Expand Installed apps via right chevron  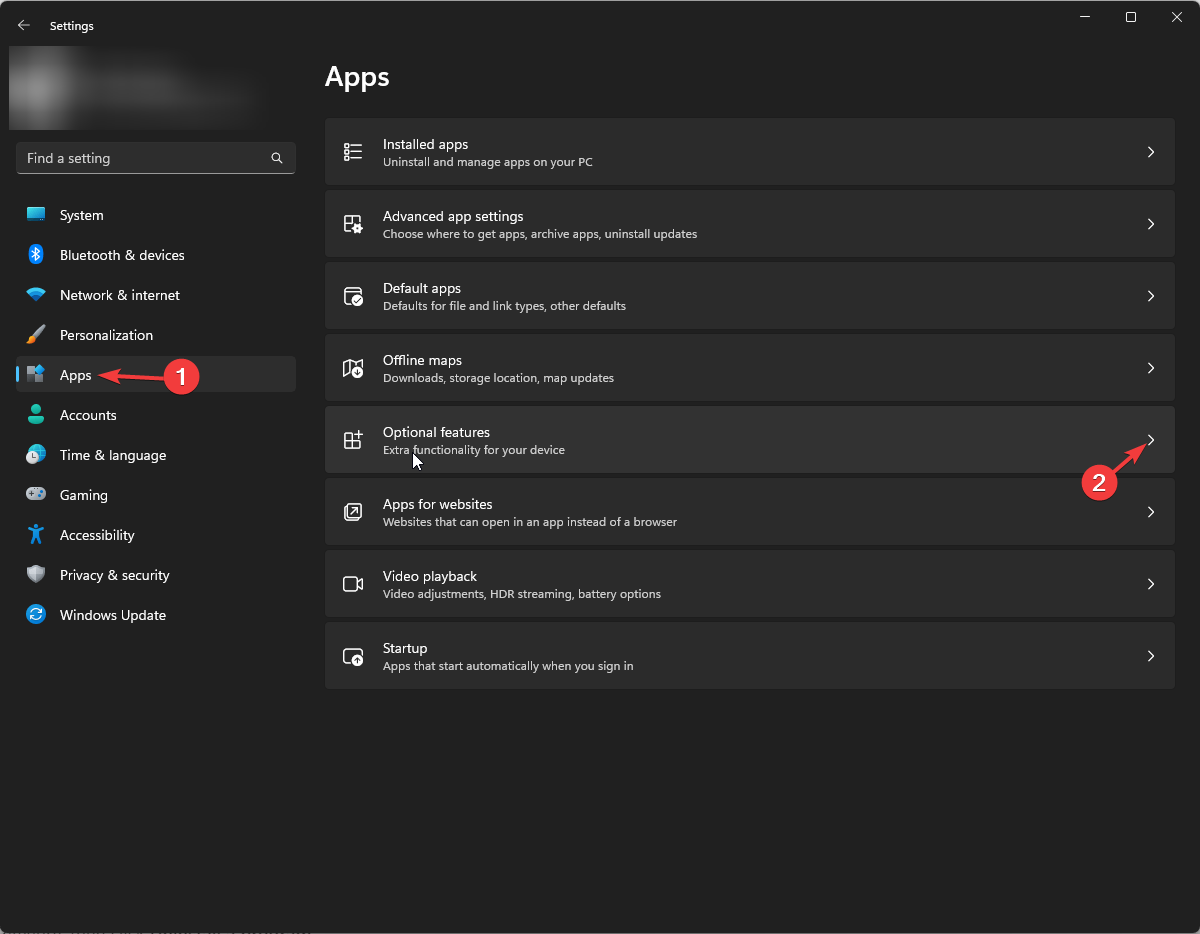coord(1151,152)
